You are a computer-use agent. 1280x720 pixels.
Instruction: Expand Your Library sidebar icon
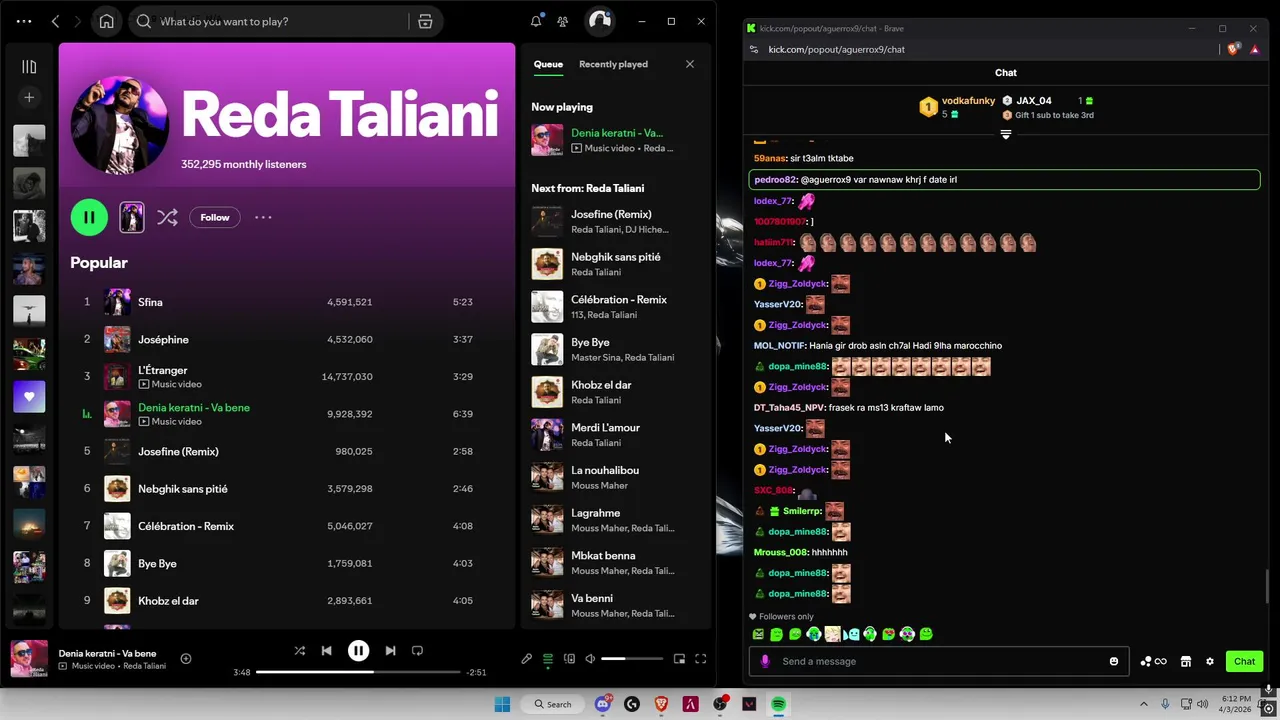tap(29, 67)
